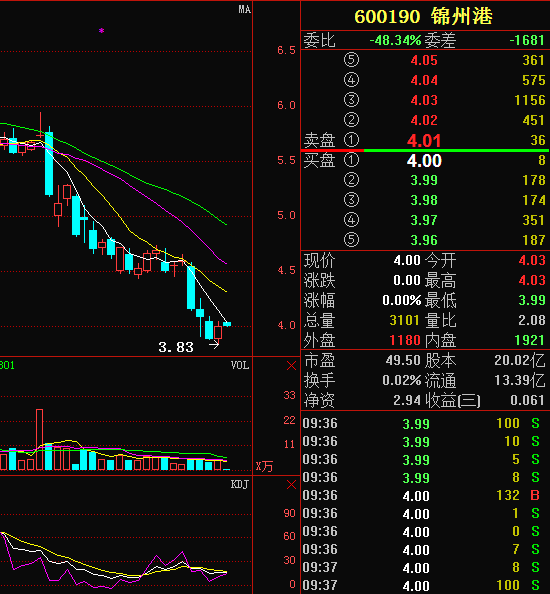550x594 pixels.
Task: Click bid-two volume 178
Action: pyautogui.click(x=534, y=180)
